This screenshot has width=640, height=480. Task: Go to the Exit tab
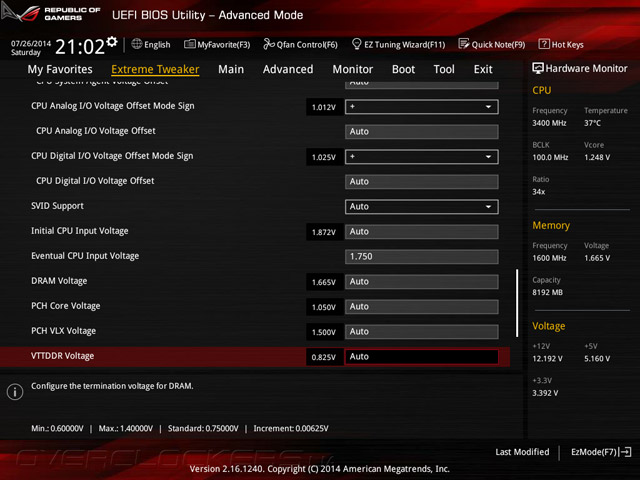(x=483, y=69)
